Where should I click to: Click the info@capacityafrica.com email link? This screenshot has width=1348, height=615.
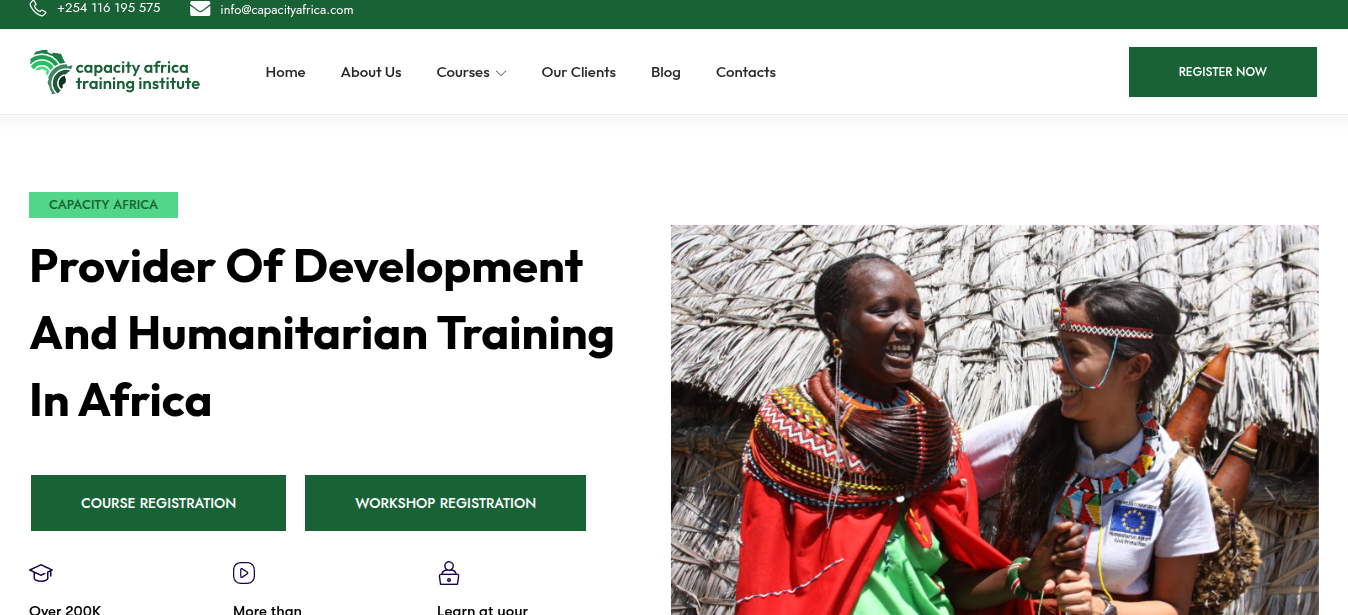[x=287, y=10]
